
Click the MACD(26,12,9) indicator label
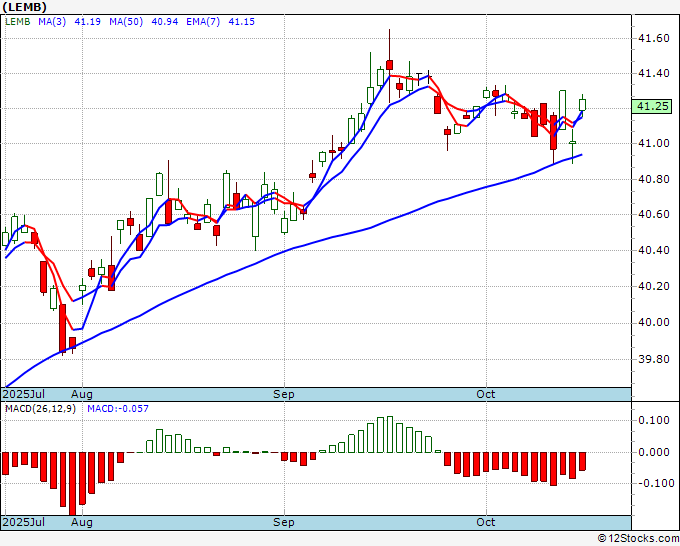pyautogui.click(x=40, y=409)
